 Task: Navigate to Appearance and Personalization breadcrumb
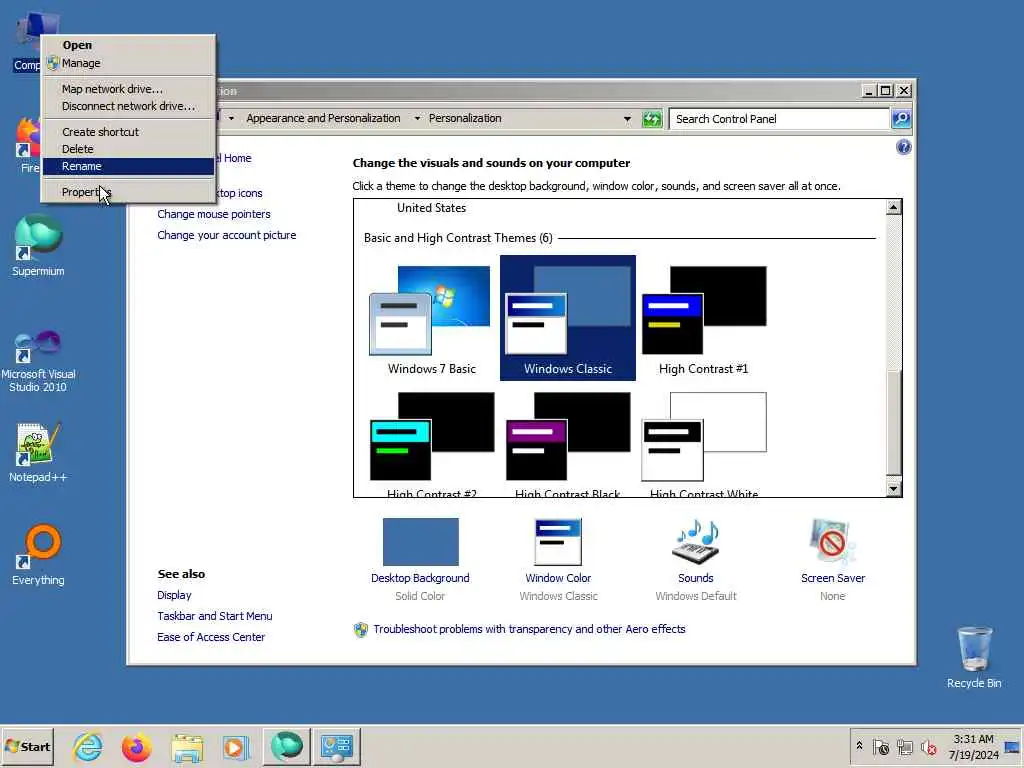pyautogui.click(x=323, y=118)
